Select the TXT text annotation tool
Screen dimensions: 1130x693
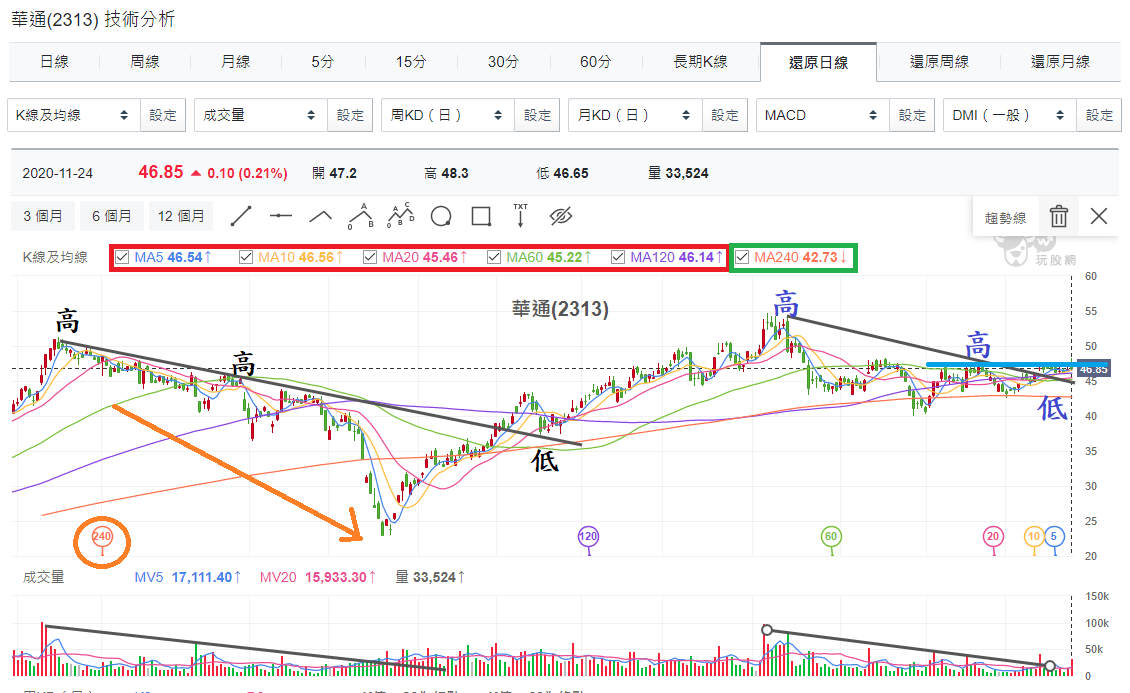tap(520, 215)
